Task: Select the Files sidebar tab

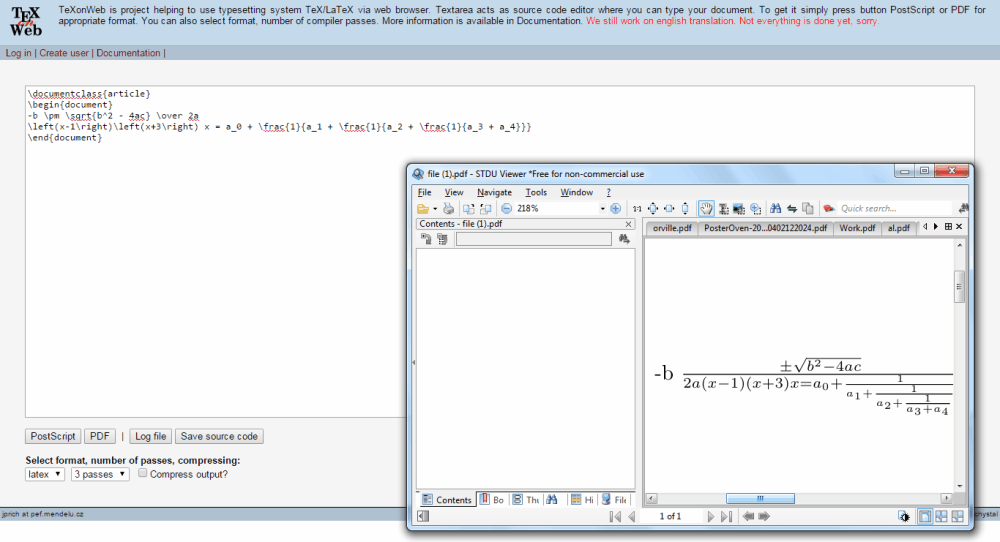Action: pyautogui.click(x=614, y=500)
